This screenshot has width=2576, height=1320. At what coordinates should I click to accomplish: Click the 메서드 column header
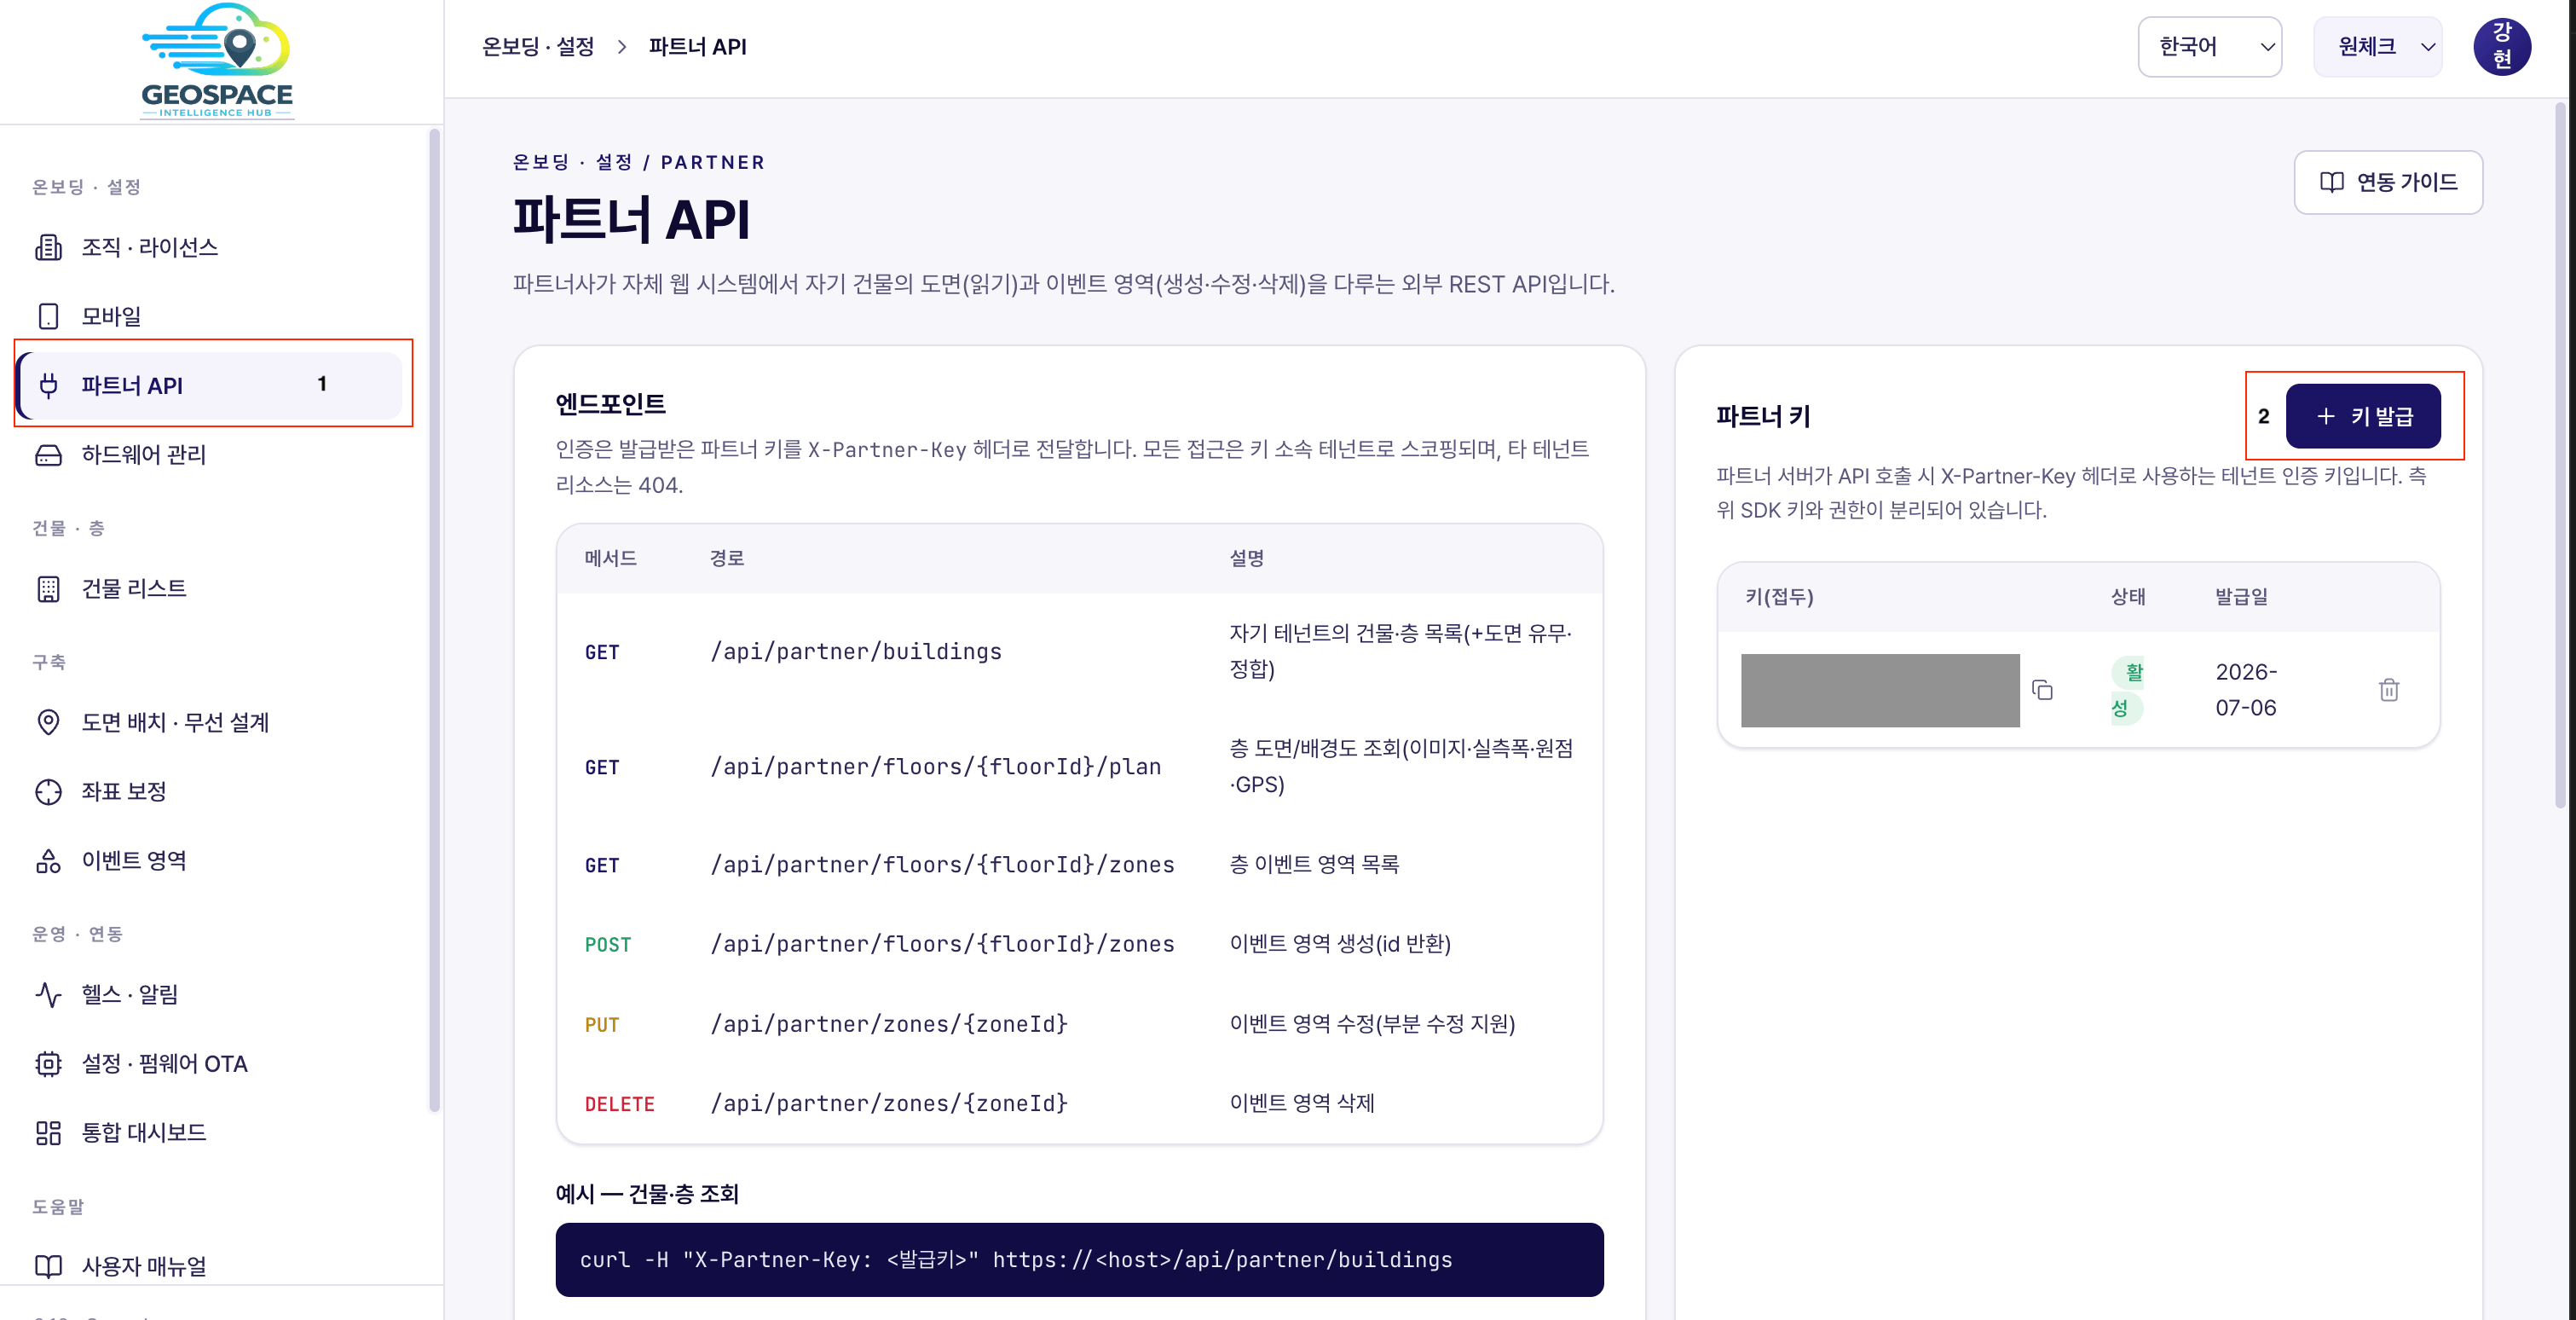click(610, 558)
